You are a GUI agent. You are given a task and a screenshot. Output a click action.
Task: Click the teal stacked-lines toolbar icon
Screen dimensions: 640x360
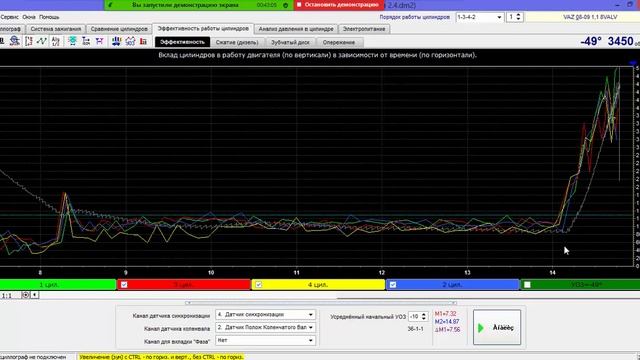pos(72,41)
